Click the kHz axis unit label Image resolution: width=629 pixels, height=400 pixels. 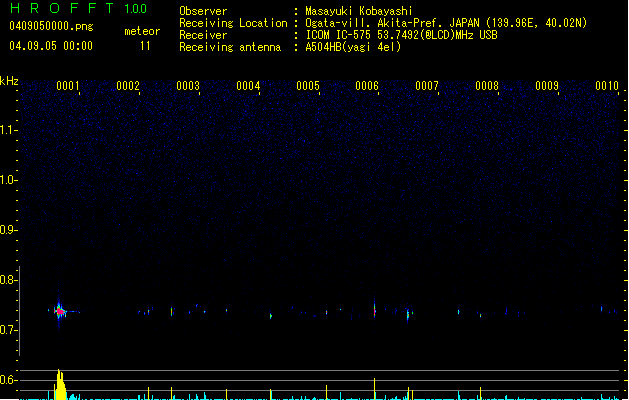[9, 81]
